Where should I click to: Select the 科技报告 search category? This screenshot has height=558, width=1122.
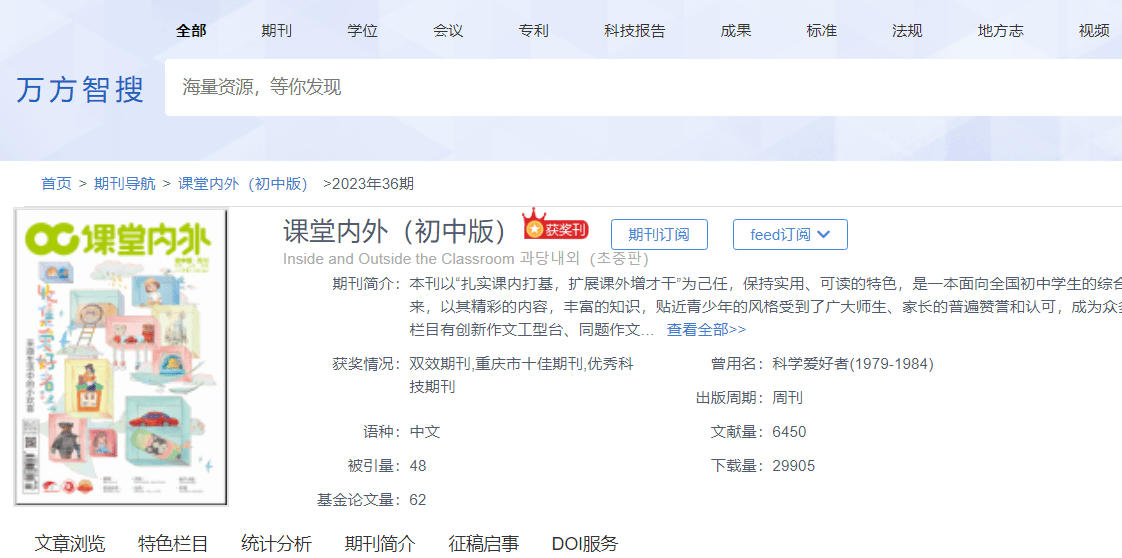coord(635,31)
